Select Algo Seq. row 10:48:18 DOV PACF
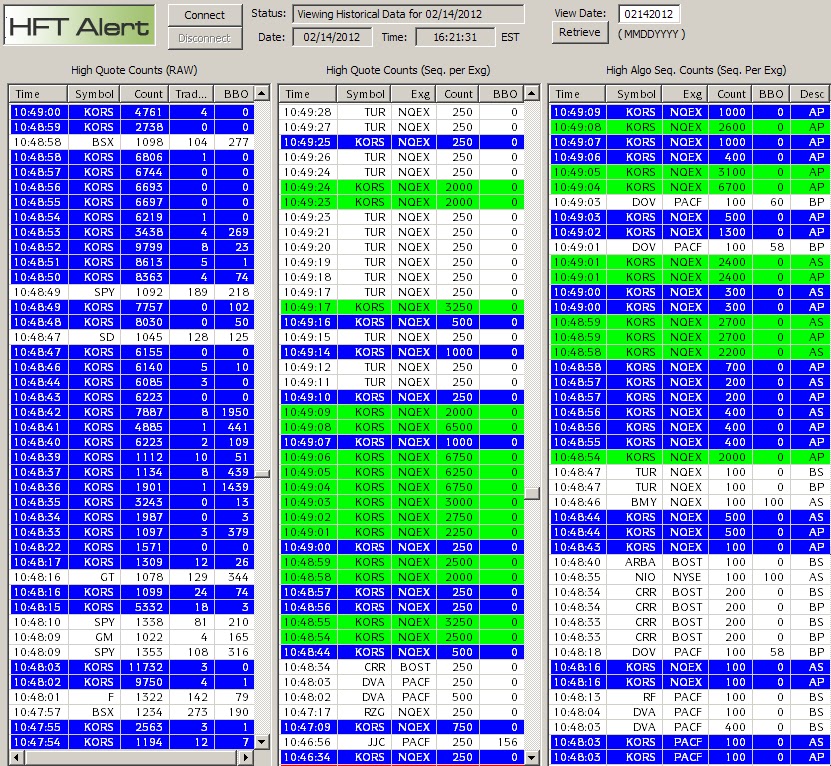This screenshot has width=831, height=766. click(691, 652)
